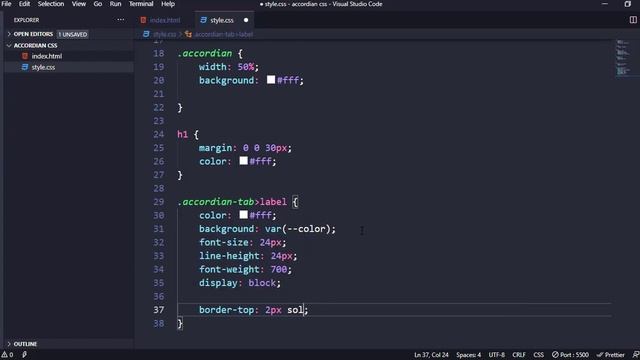Screen dimensions: 640x360
Task: Change CSS language mode in status bar
Action: pos(538,355)
